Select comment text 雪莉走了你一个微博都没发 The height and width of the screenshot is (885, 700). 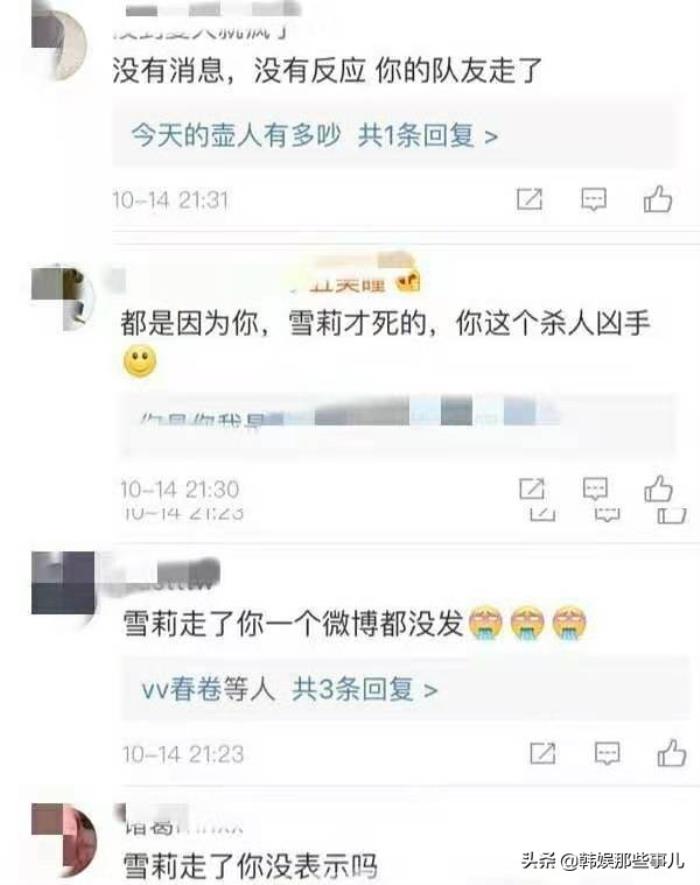[x=293, y=624]
